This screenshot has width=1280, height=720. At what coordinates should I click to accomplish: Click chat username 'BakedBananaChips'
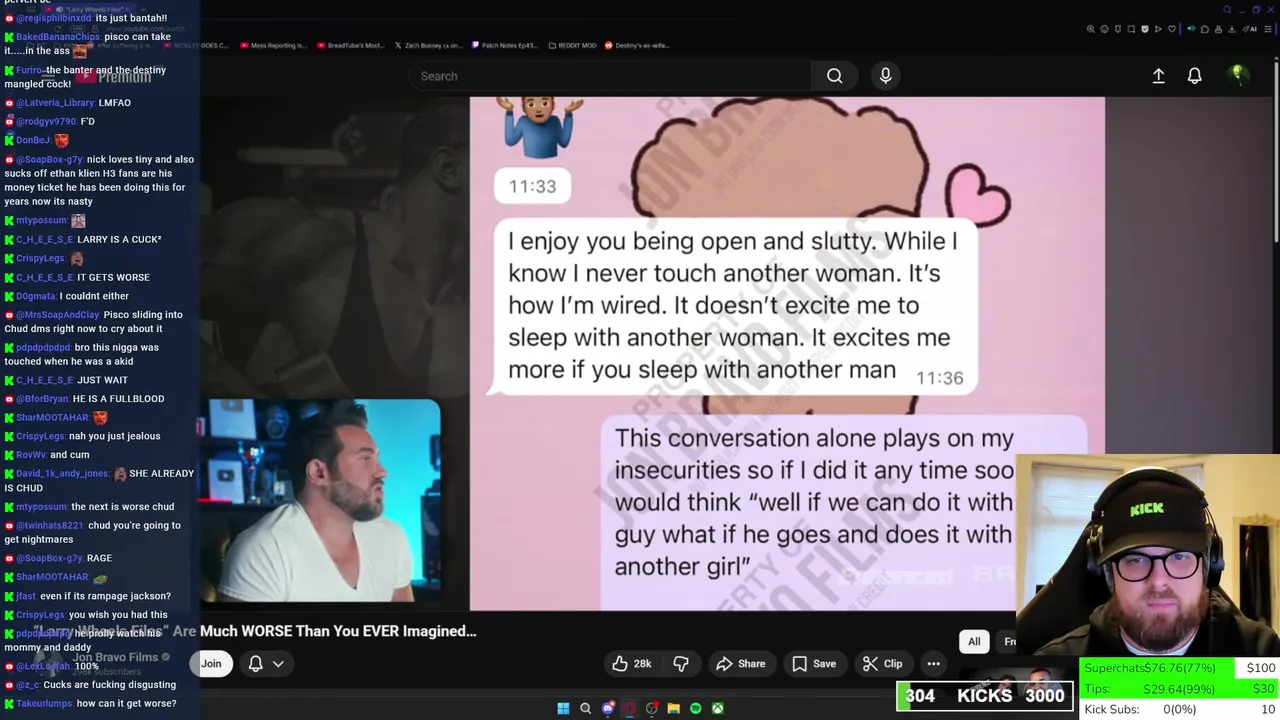[x=58, y=37]
